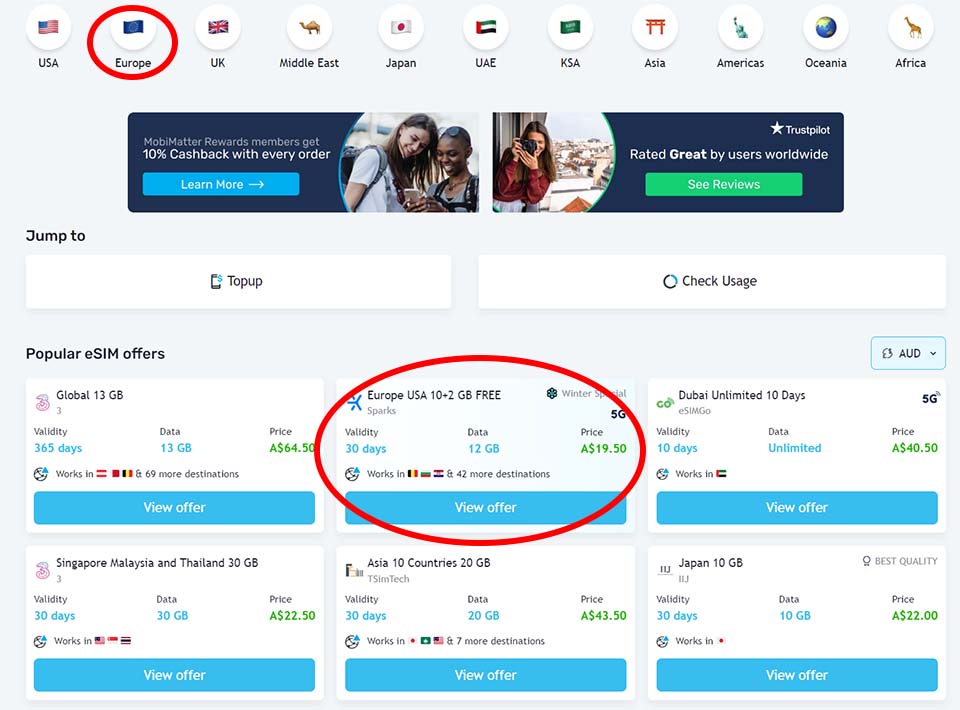Click Learn More on cashback banner
Screen dimensions: 960x710
coord(221,184)
